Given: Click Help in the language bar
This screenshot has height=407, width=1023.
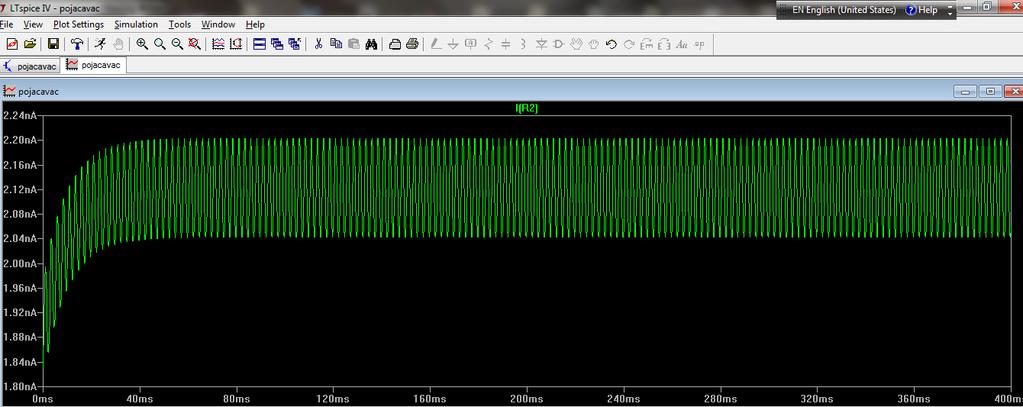Looking at the screenshot, I should click(921, 10).
